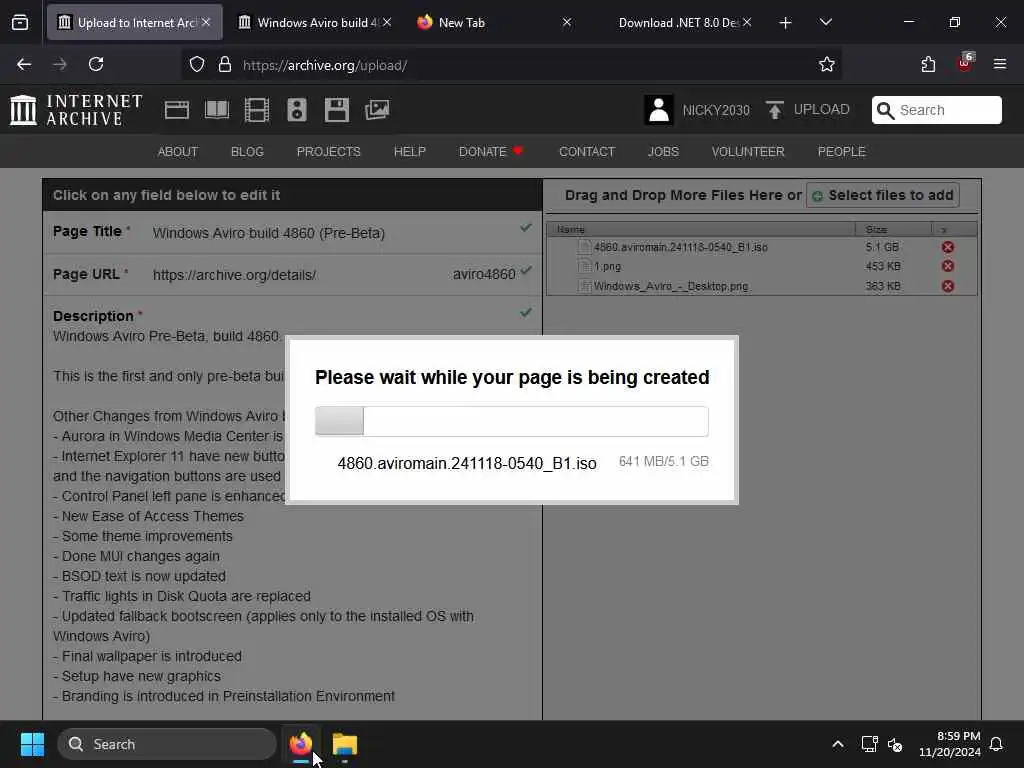
Task: Open the BLOG menu link
Action: click(x=248, y=152)
